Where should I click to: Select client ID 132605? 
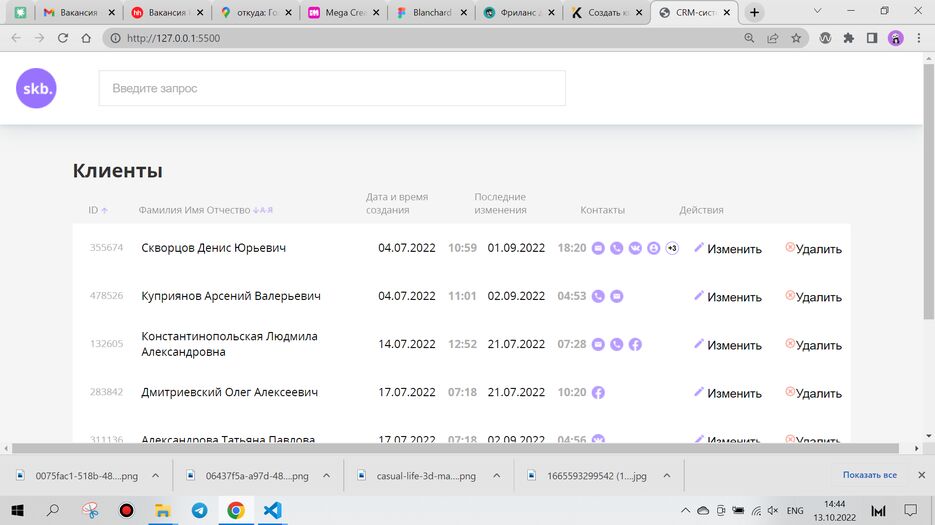[106, 344]
